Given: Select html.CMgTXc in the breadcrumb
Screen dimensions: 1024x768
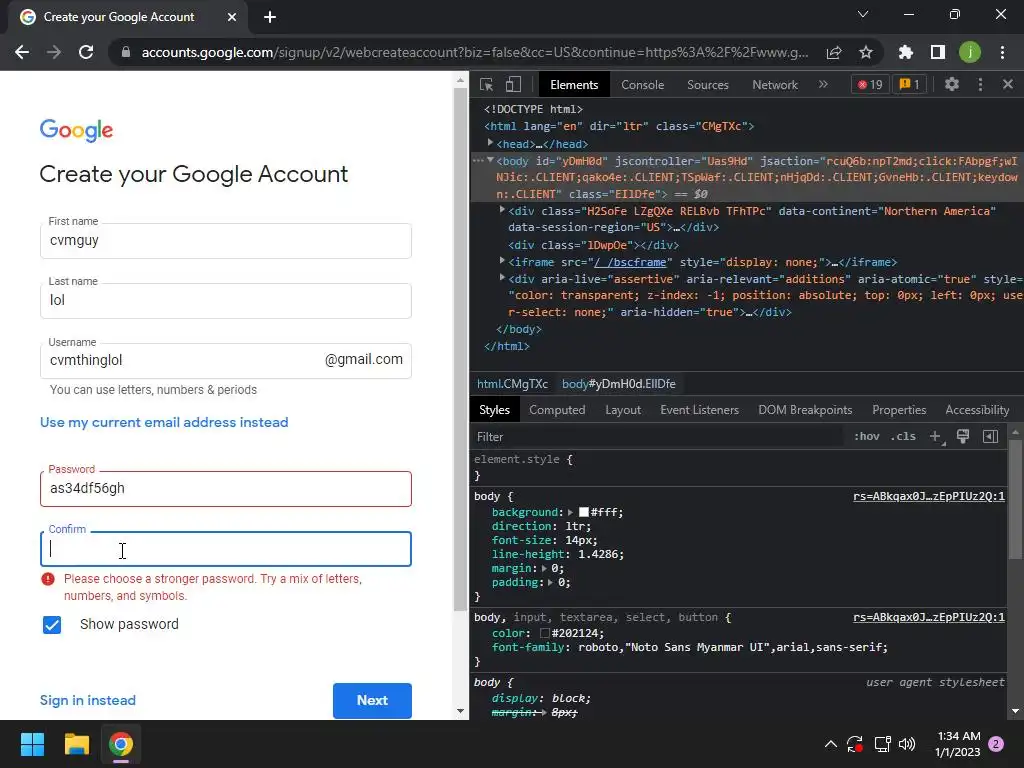Looking at the screenshot, I should [x=512, y=384].
